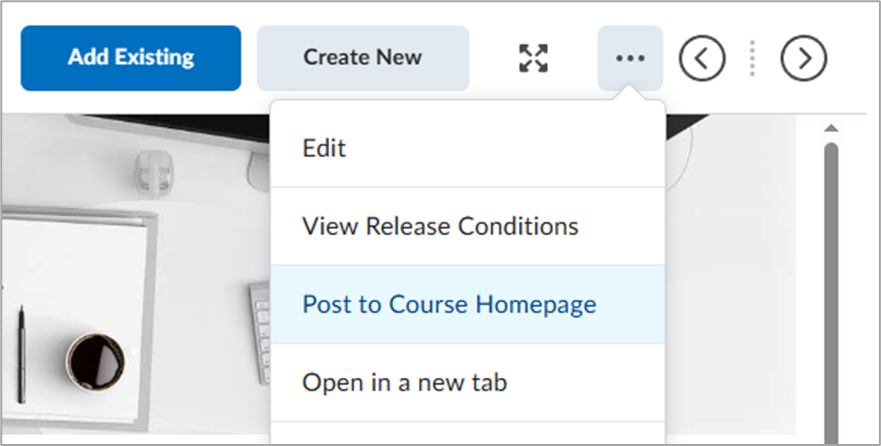881x446 pixels.
Task: Go to previous item with left chevron
Action: [x=702, y=58]
